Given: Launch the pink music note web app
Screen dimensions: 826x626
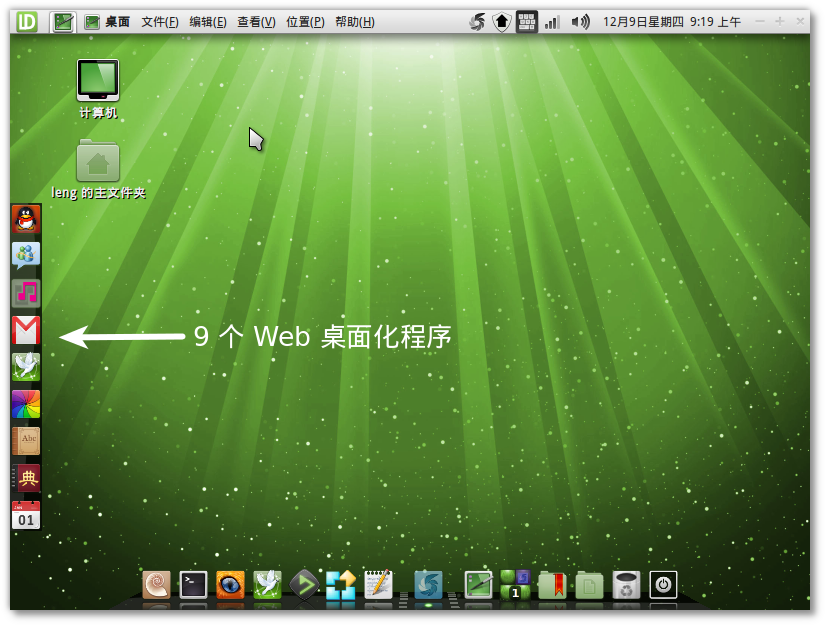Looking at the screenshot, I should click(26, 293).
